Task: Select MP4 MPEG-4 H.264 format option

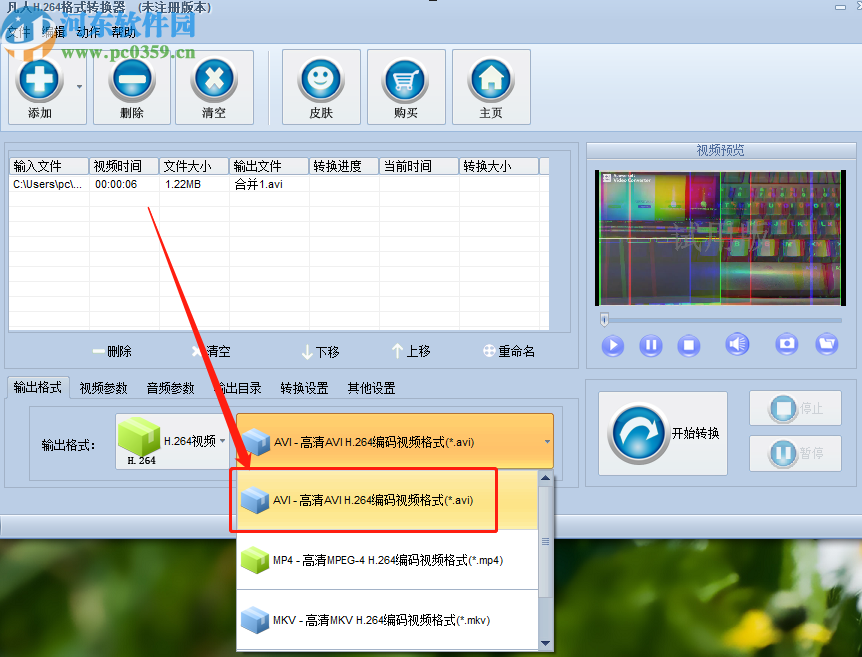Action: [387, 560]
